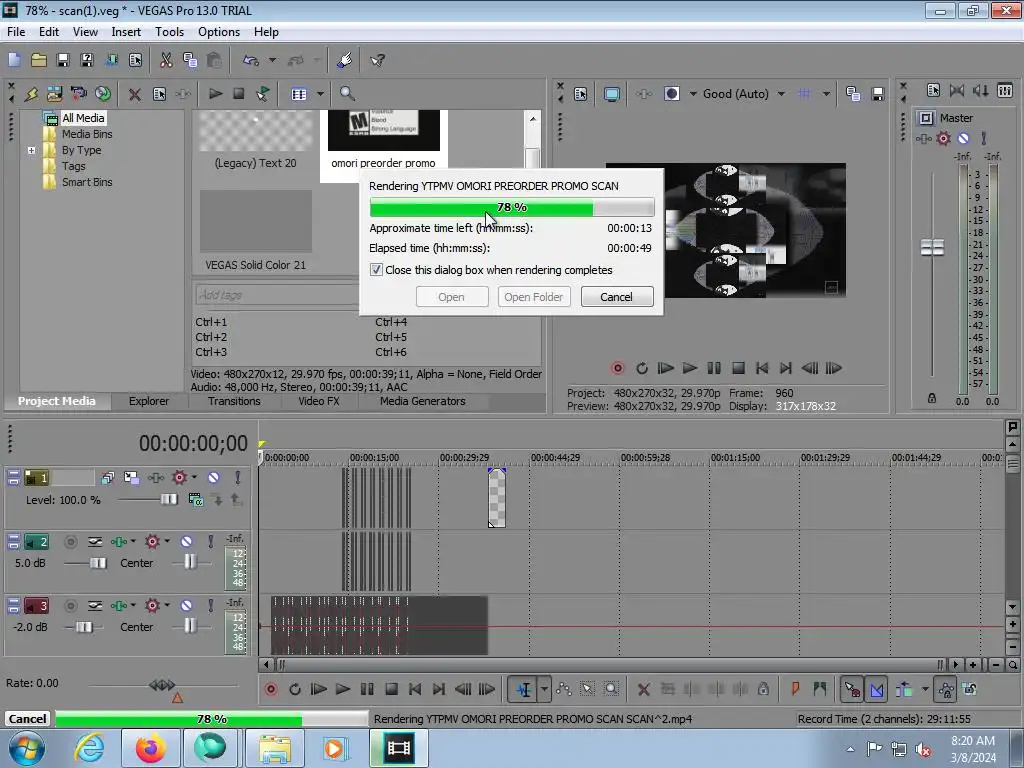Select the Zoom Edit tool on timeline toolbar
The width and height of the screenshot is (1024, 768).
611,689
